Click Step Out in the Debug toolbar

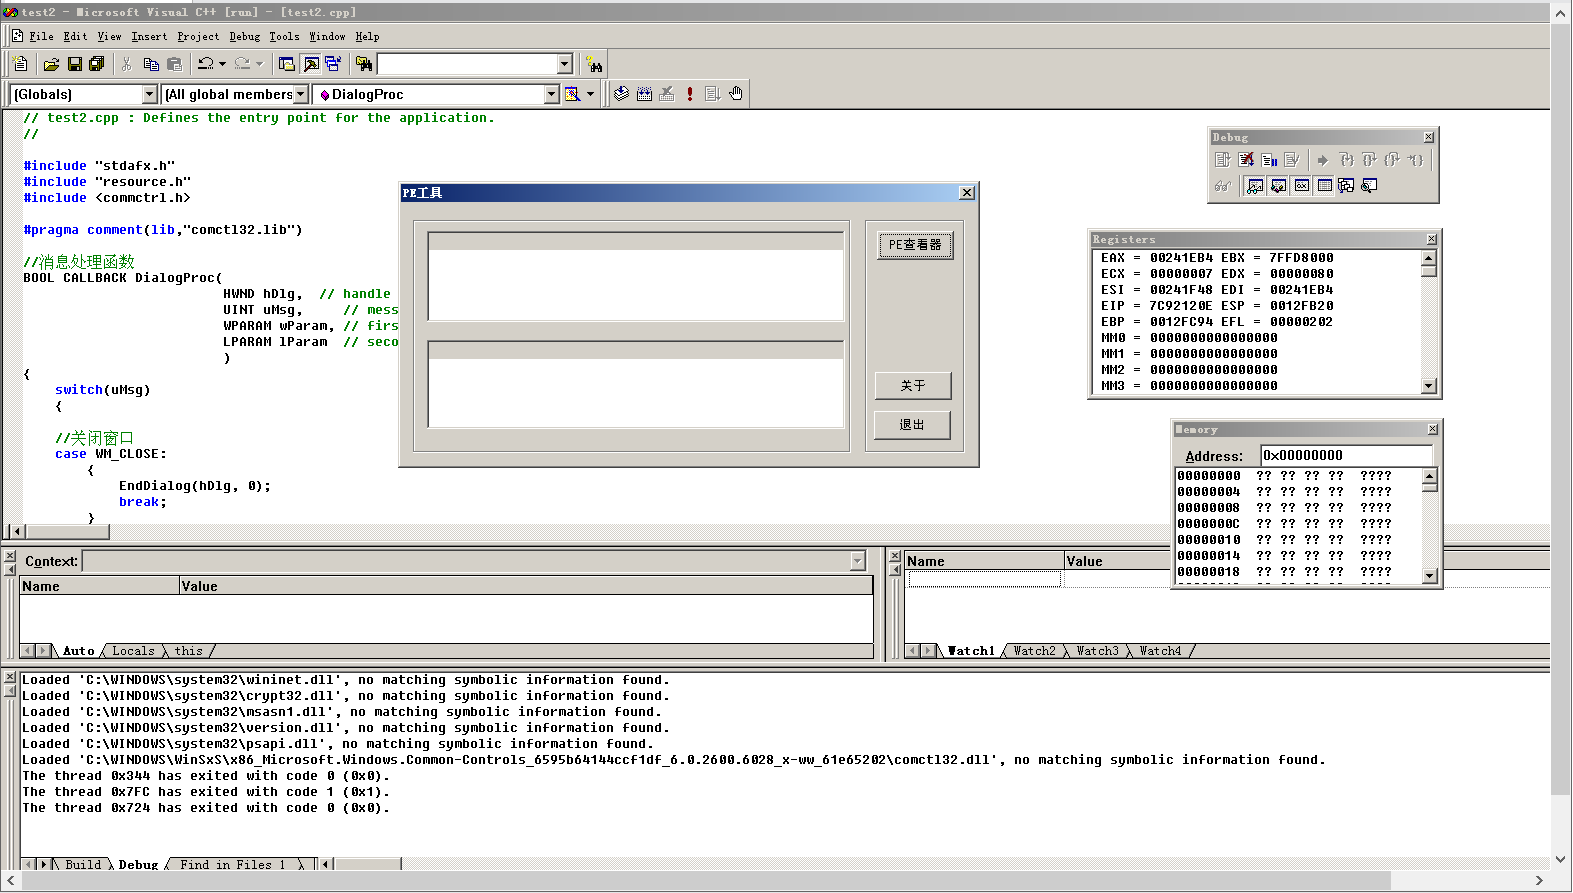pos(1392,160)
